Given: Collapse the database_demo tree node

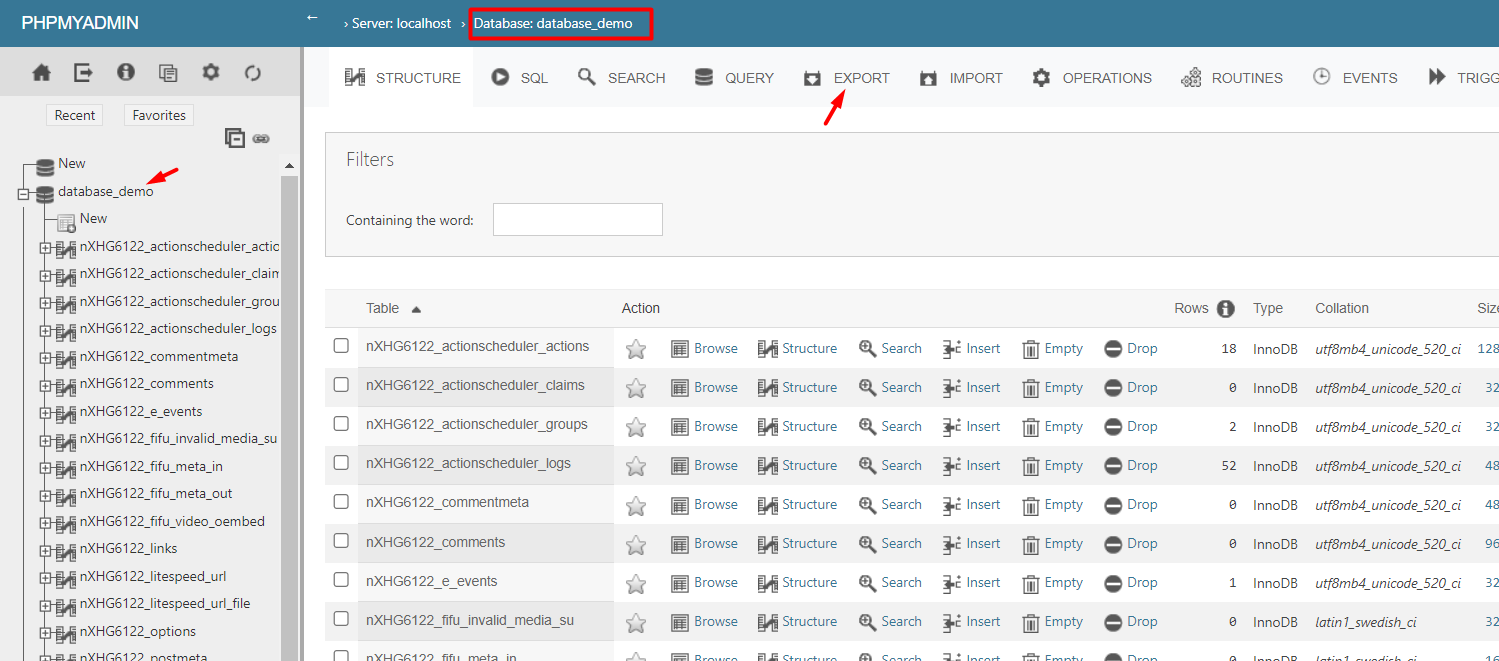Looking at the screenshot, I should [x=24, y=194].
